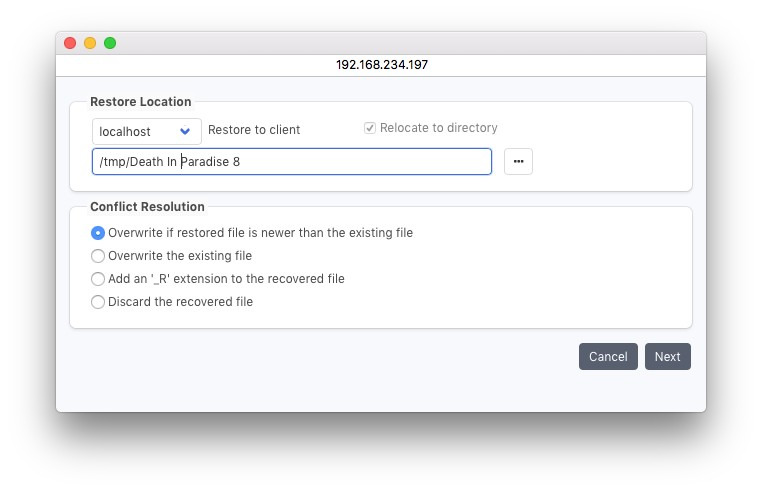Click the Conflict Resolution section heading
The height and width of the screenshot is (492, 762).
click(147, 207)
